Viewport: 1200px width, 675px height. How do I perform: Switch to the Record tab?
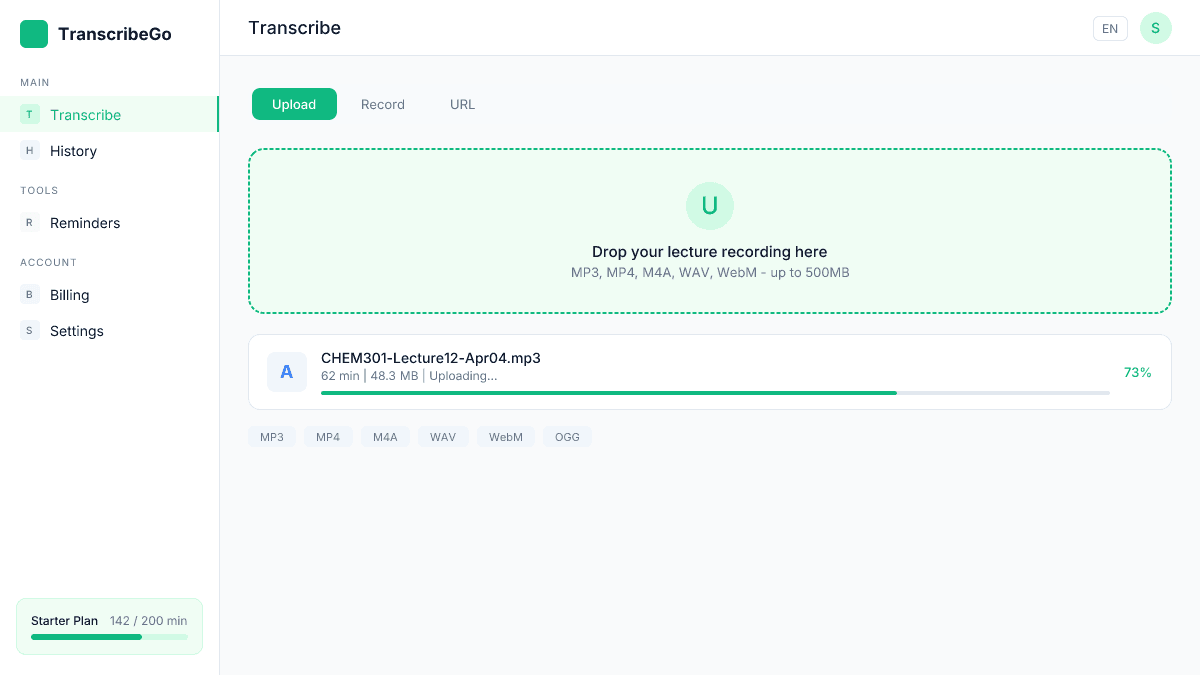tap(383, 104)
